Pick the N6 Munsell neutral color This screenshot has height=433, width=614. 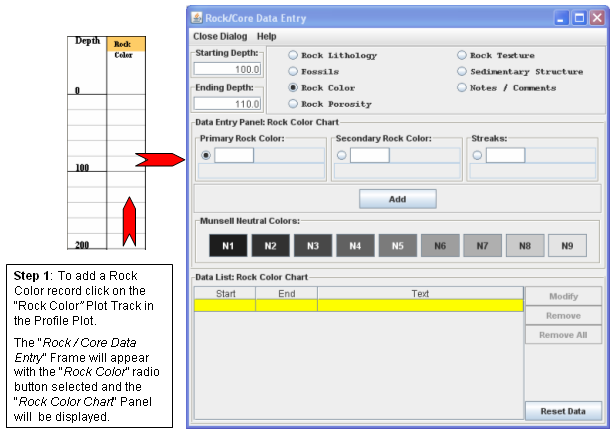tap(440, 246)
